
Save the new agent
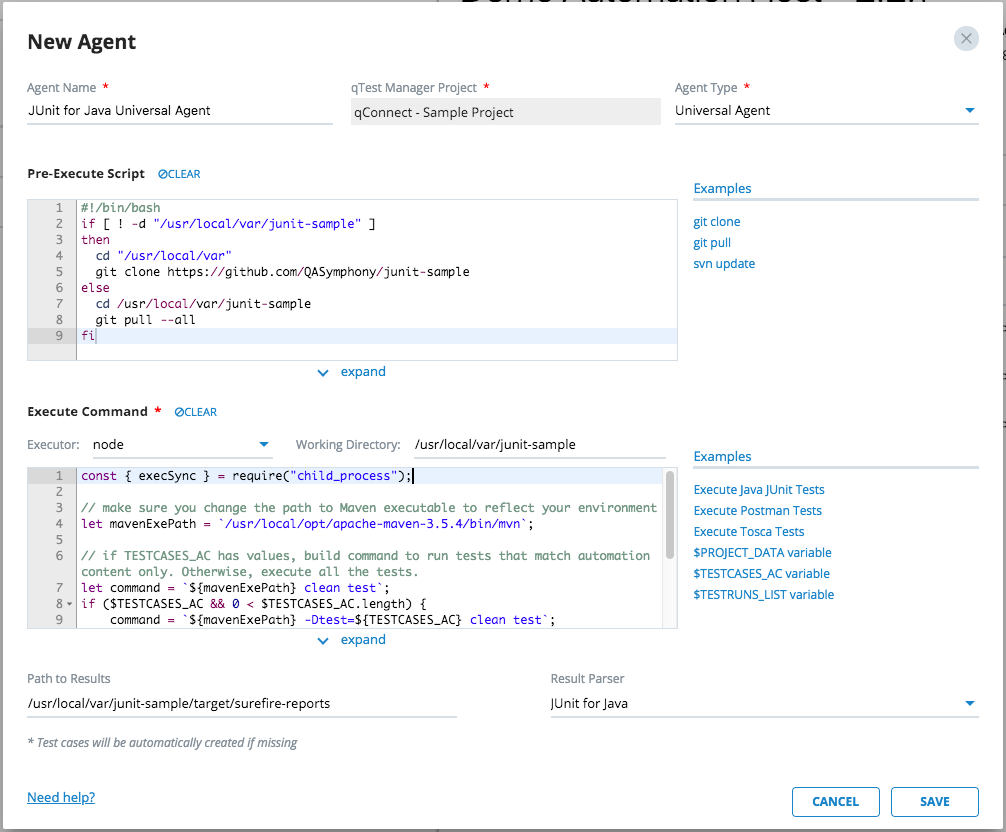point(935,802)
